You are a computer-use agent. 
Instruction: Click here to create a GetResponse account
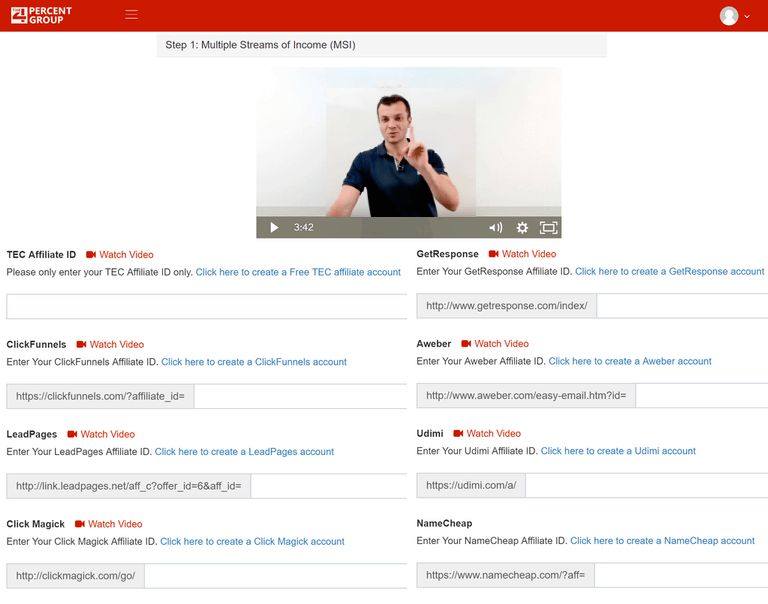click(670, 271)
